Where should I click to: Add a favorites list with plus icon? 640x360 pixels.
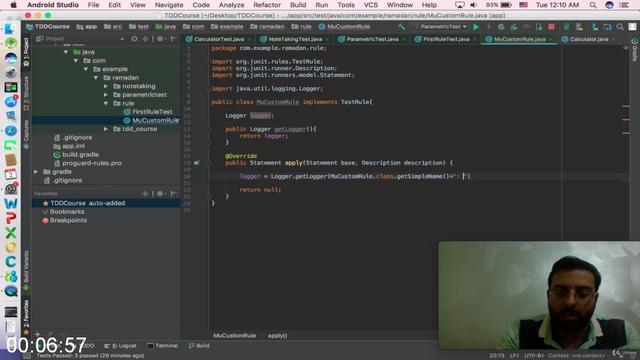point(37,335)
